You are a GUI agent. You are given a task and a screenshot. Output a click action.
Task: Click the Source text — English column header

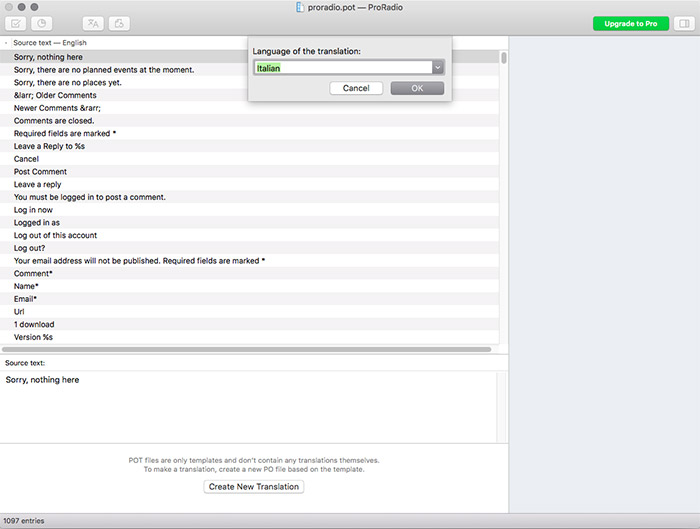click(48, 44)
